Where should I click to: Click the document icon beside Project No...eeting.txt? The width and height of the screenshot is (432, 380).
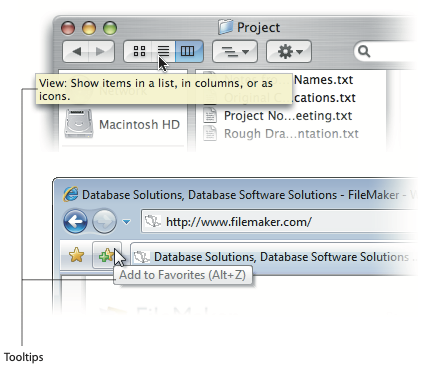tap(210, 116)
